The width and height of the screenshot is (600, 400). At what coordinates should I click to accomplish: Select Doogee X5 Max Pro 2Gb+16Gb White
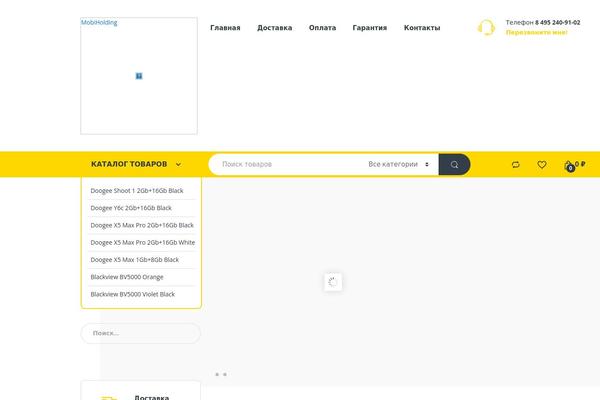(143, 242)
